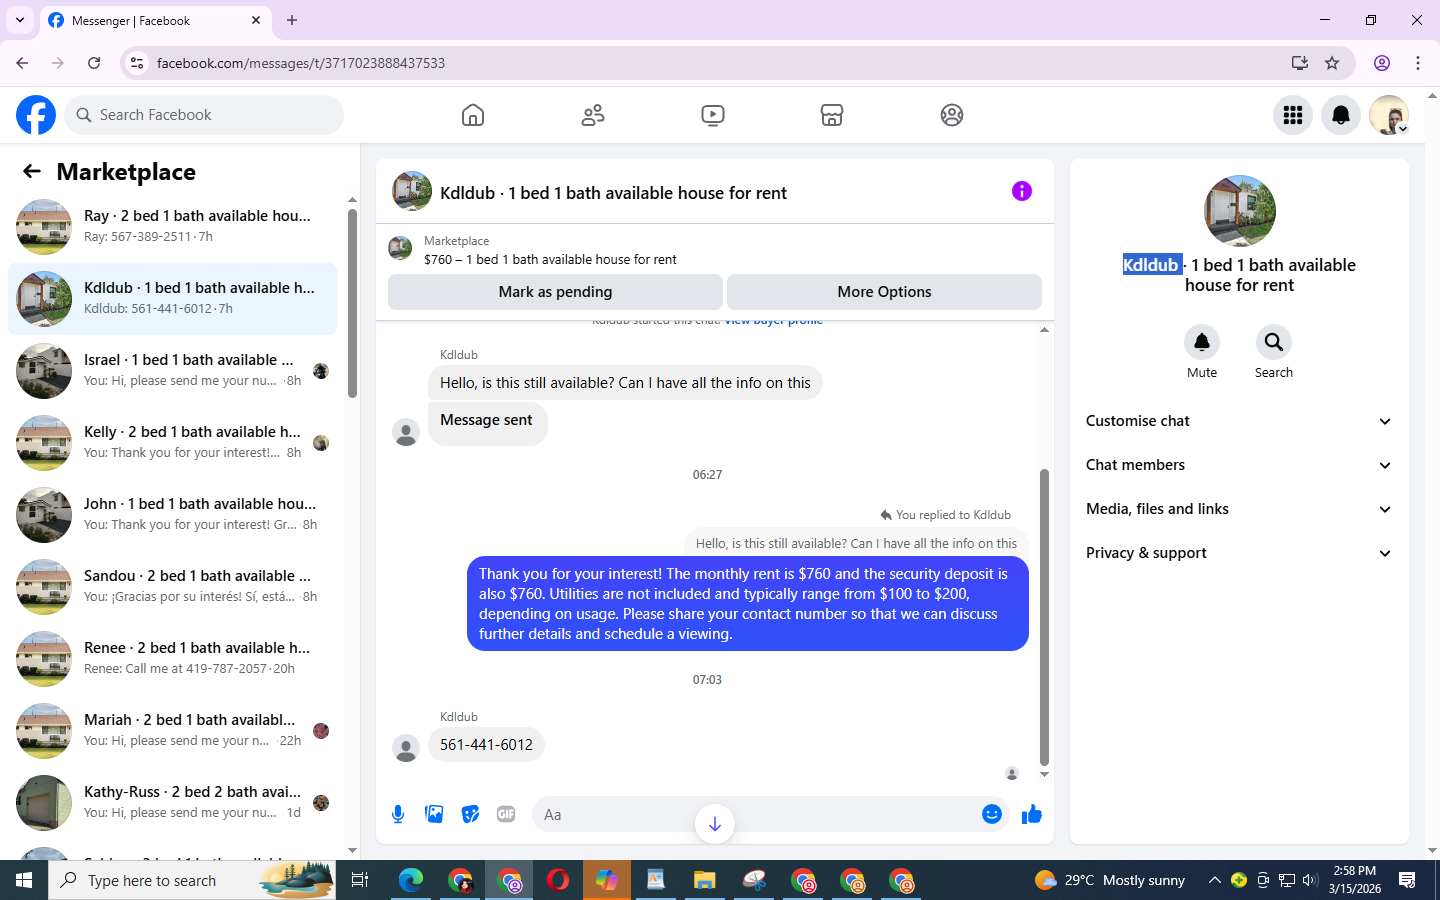1440x900 pixels.
Task: Open Kelly 2 bed 1 bath conversation
Action: pos(172,443)
